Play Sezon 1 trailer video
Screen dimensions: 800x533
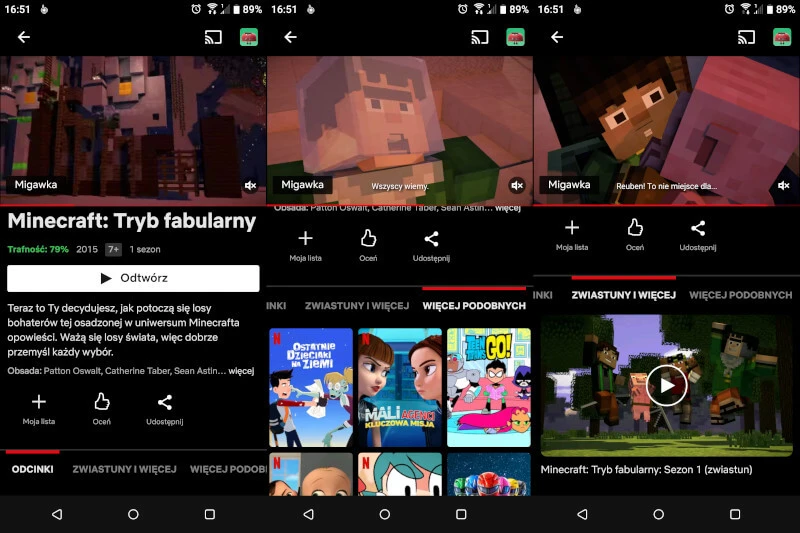tap(666, 386)
